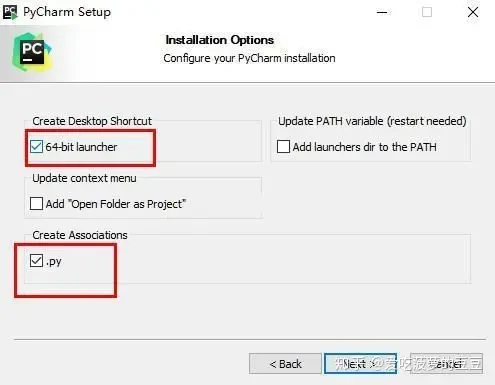This screenshot has width=495, height=385.
Task: Click the ".py" label text
Action: pos(54,262)
